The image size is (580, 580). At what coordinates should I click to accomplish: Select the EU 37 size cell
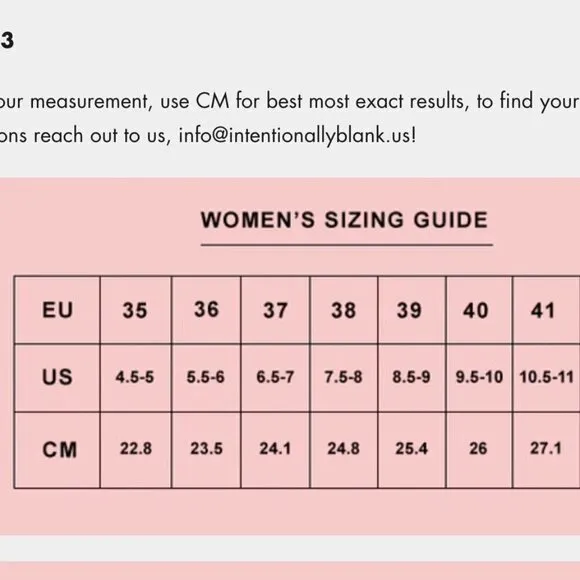coord(275,310)
